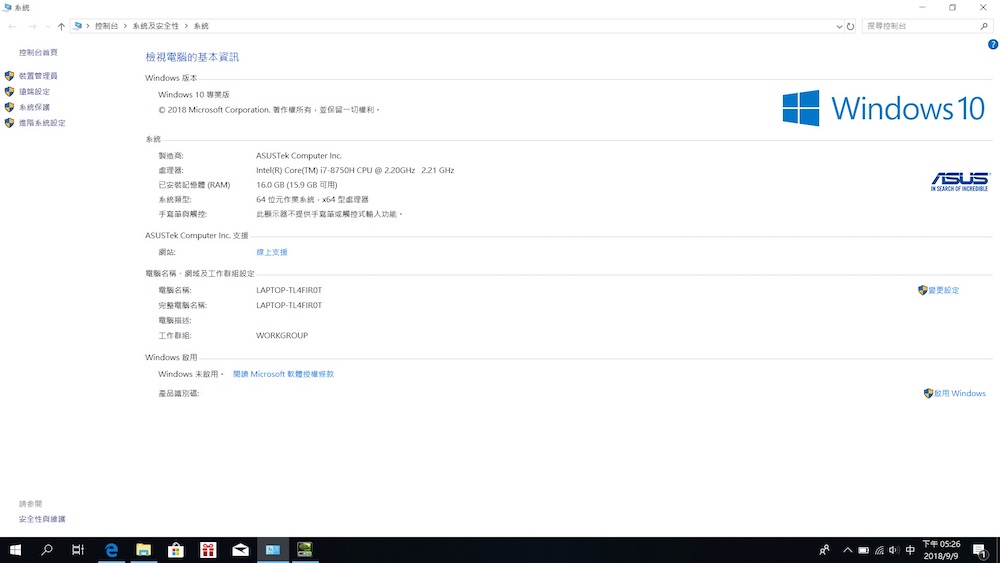Screen dimensions: 1000x563
Task: Open the recent locations dropdown arrow
Action: tap(48, 27)
